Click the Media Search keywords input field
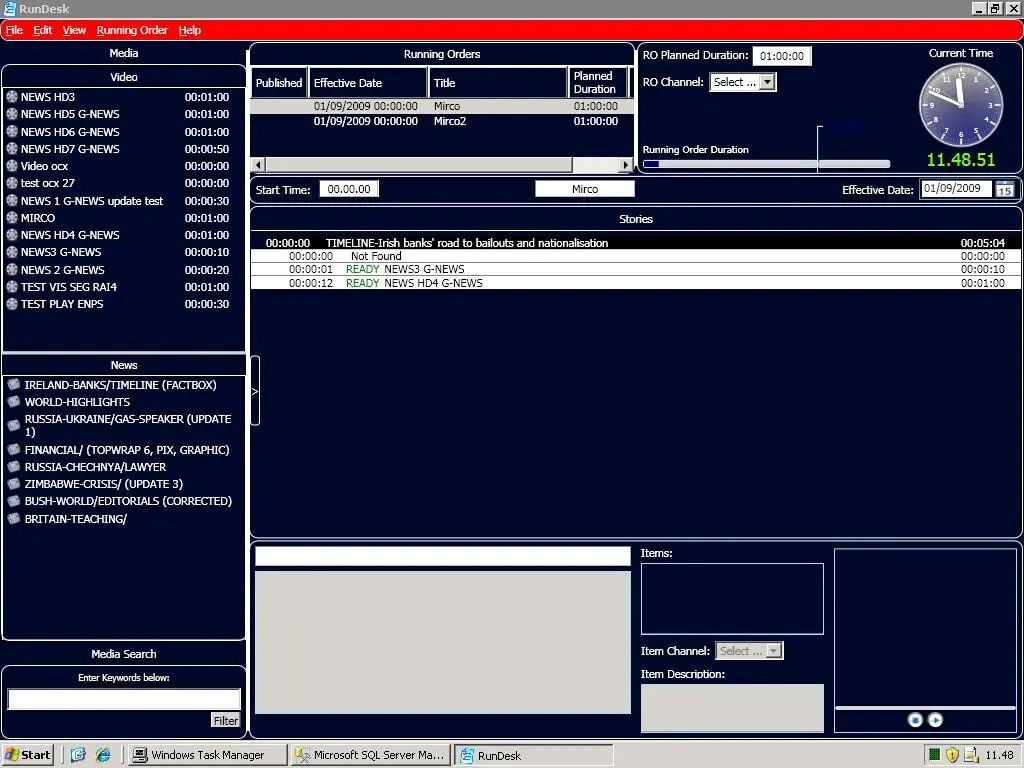Screen dimensions: 1024x768 pyautogui.click(x=124, y=699)
